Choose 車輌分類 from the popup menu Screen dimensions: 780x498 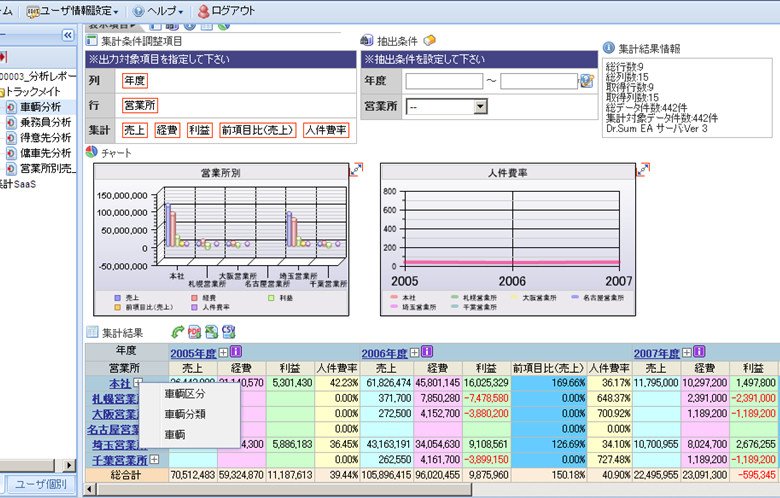(x=185, y=414)
